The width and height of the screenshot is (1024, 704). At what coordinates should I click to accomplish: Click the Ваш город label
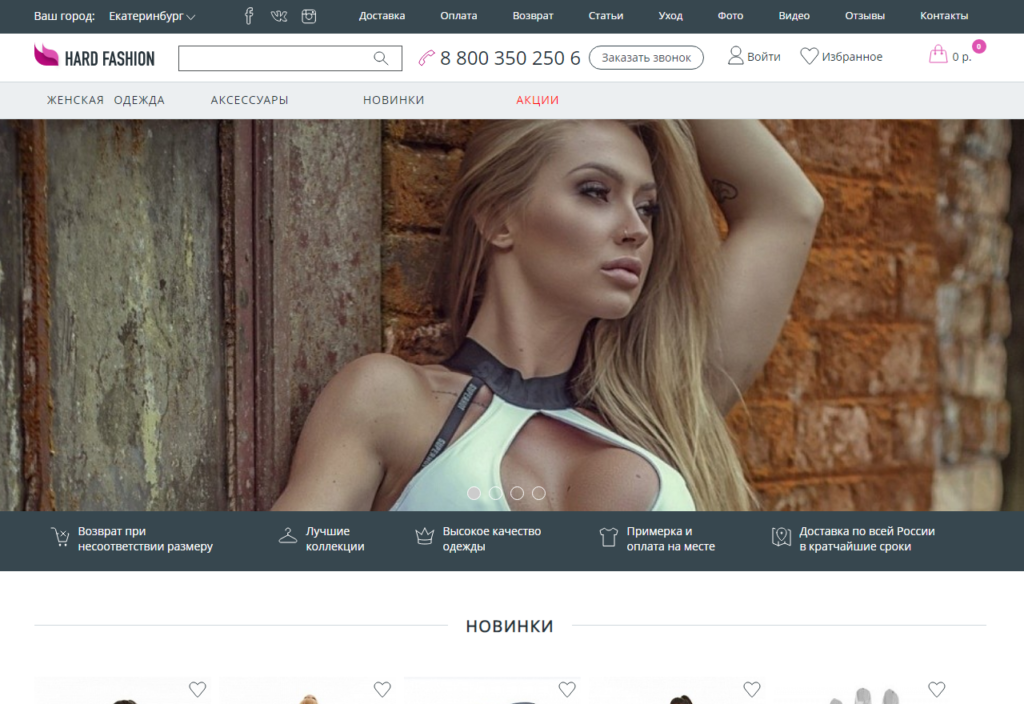click(64, 16)
